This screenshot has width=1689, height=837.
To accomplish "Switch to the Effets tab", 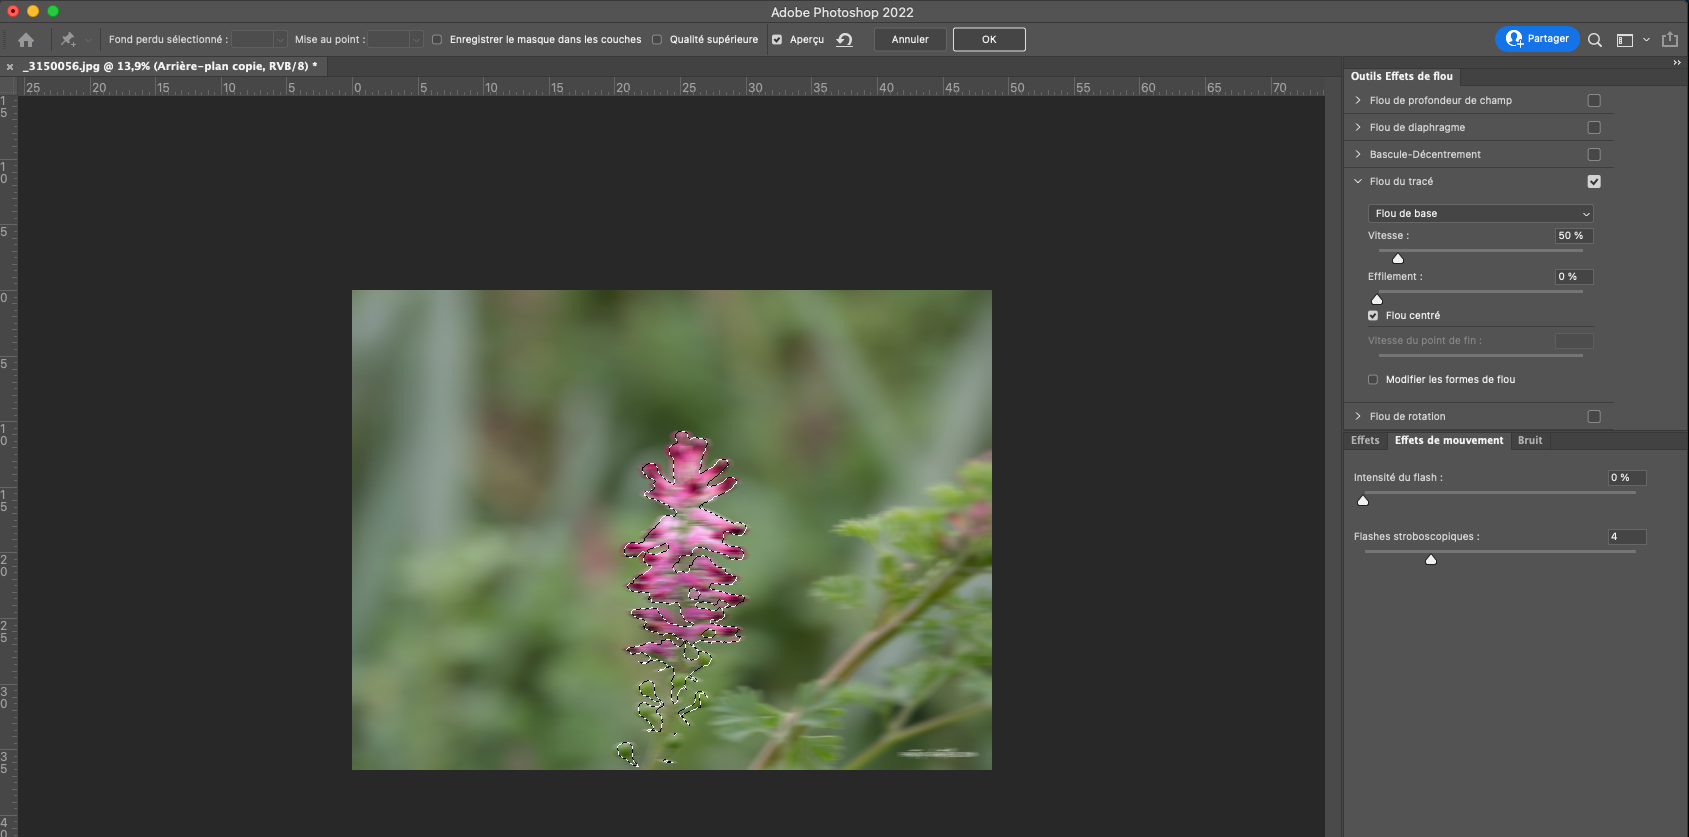I will [x=1364, y=441].
